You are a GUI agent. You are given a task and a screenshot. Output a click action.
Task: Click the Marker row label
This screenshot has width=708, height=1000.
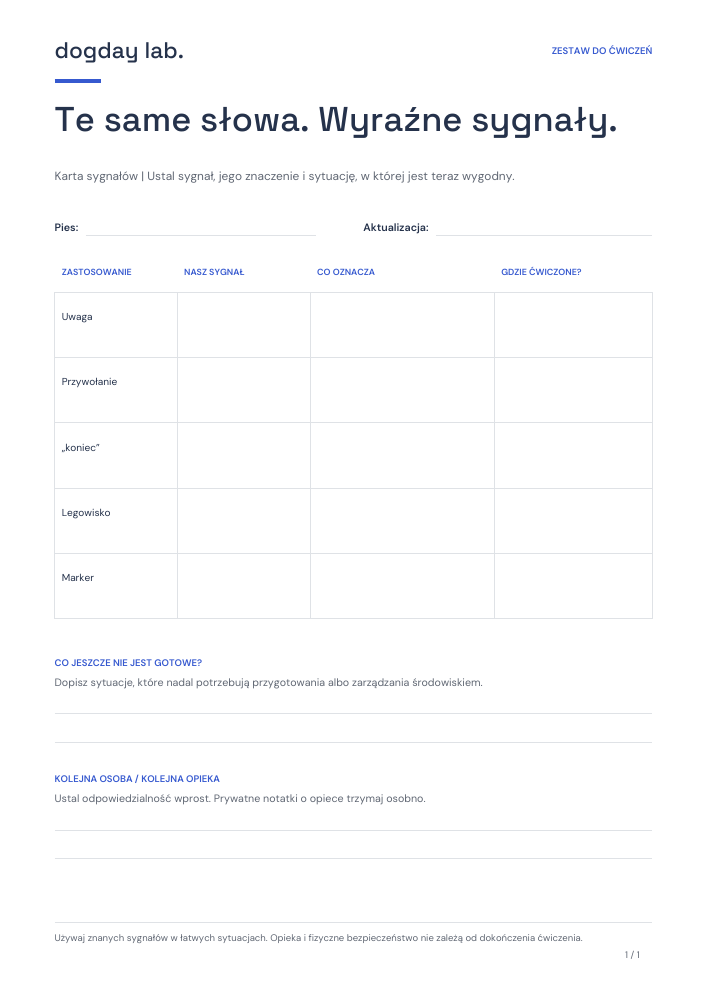click(x=78, y=577)
